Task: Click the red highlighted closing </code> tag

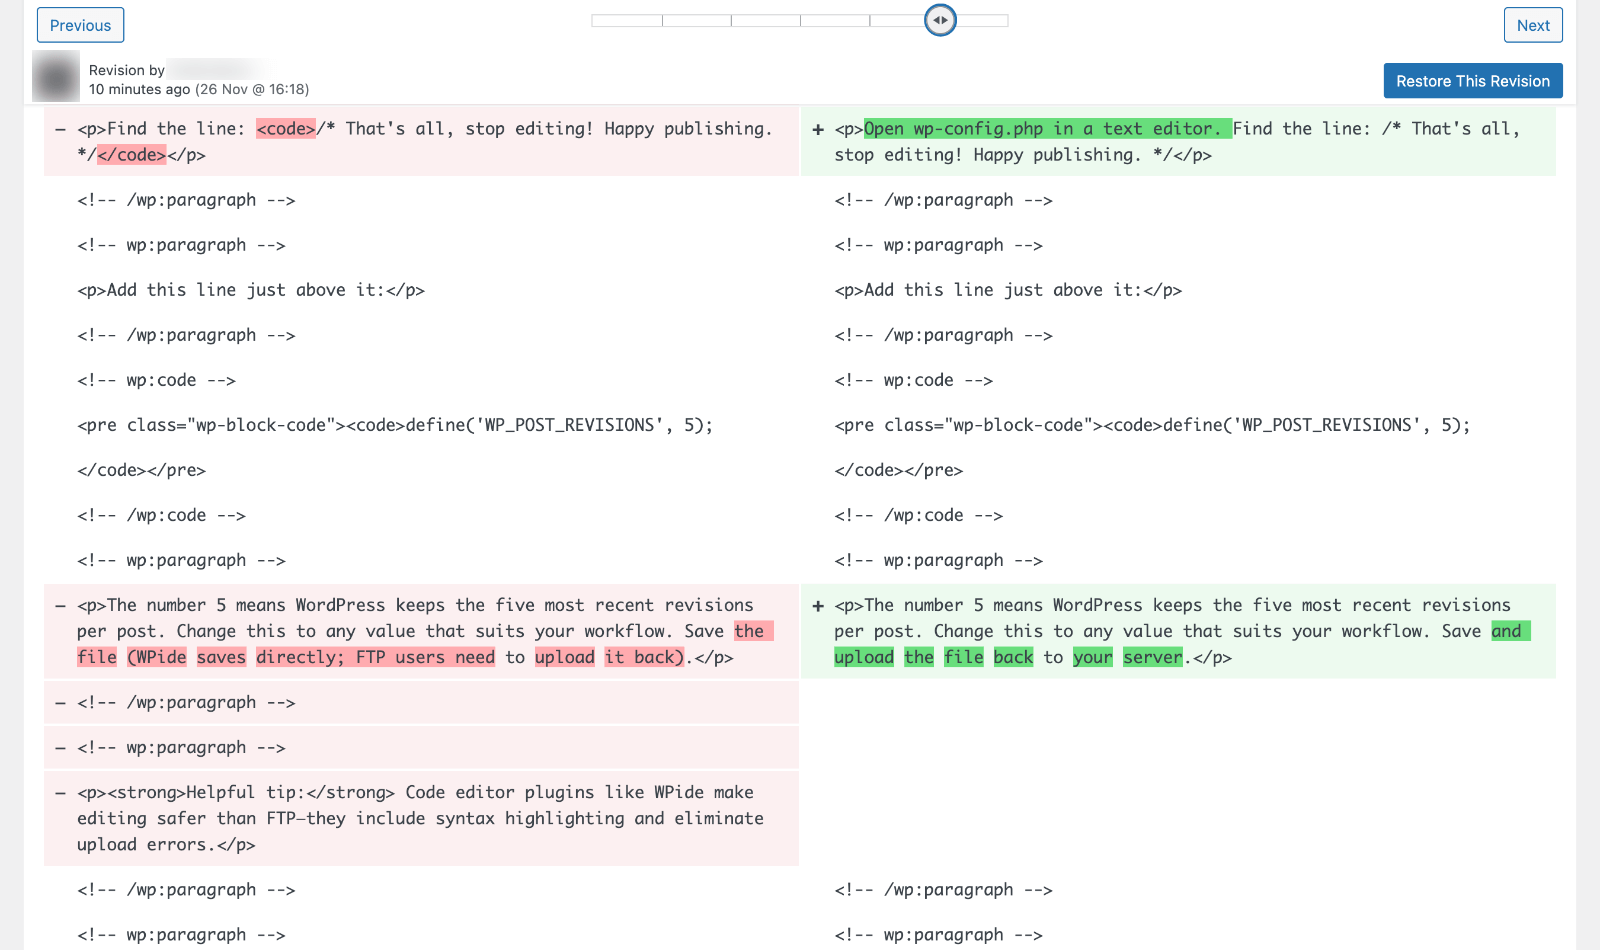Action: click(131, 155)
